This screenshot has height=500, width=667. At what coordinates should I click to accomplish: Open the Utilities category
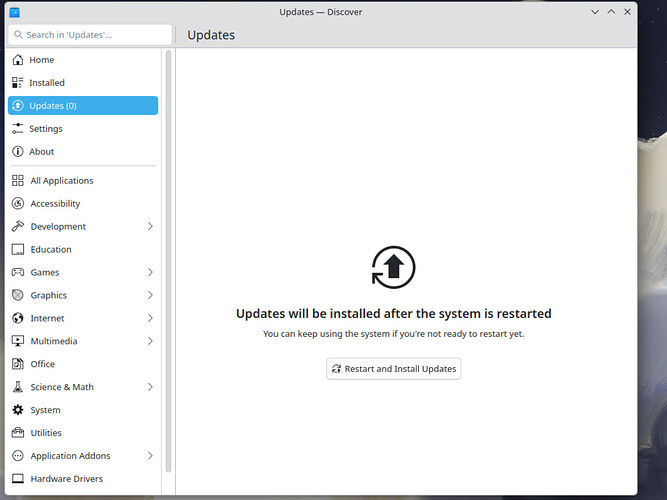point(83,433)
